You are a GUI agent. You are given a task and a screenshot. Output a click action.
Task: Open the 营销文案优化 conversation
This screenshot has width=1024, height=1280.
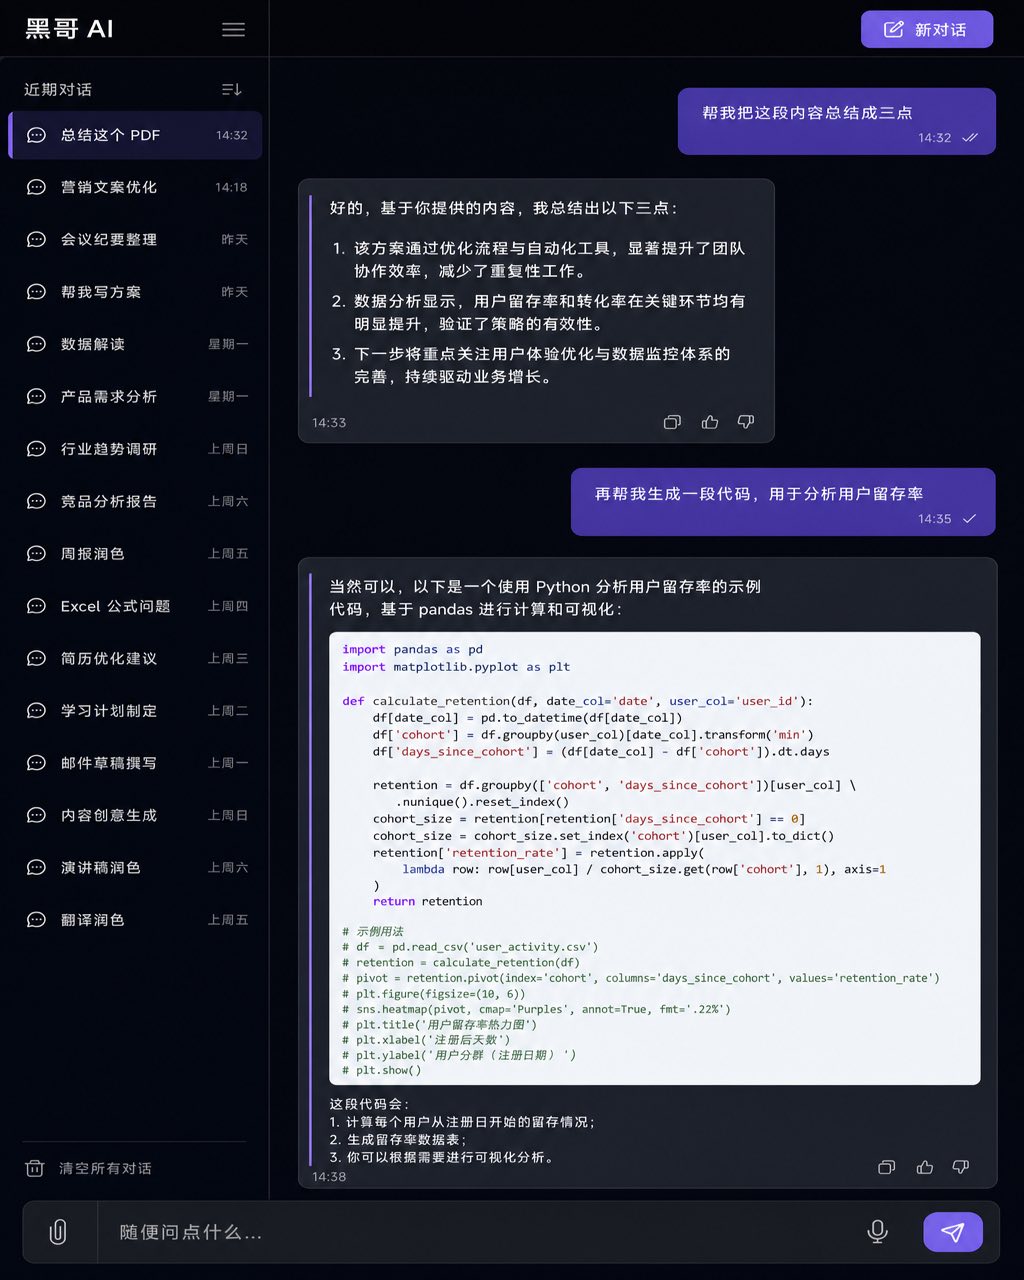coord(135,187)
